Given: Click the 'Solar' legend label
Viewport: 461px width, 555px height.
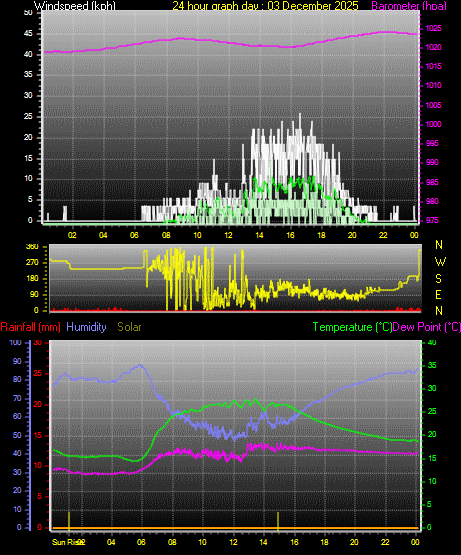Looking at the screenshot, I should 129,327.
